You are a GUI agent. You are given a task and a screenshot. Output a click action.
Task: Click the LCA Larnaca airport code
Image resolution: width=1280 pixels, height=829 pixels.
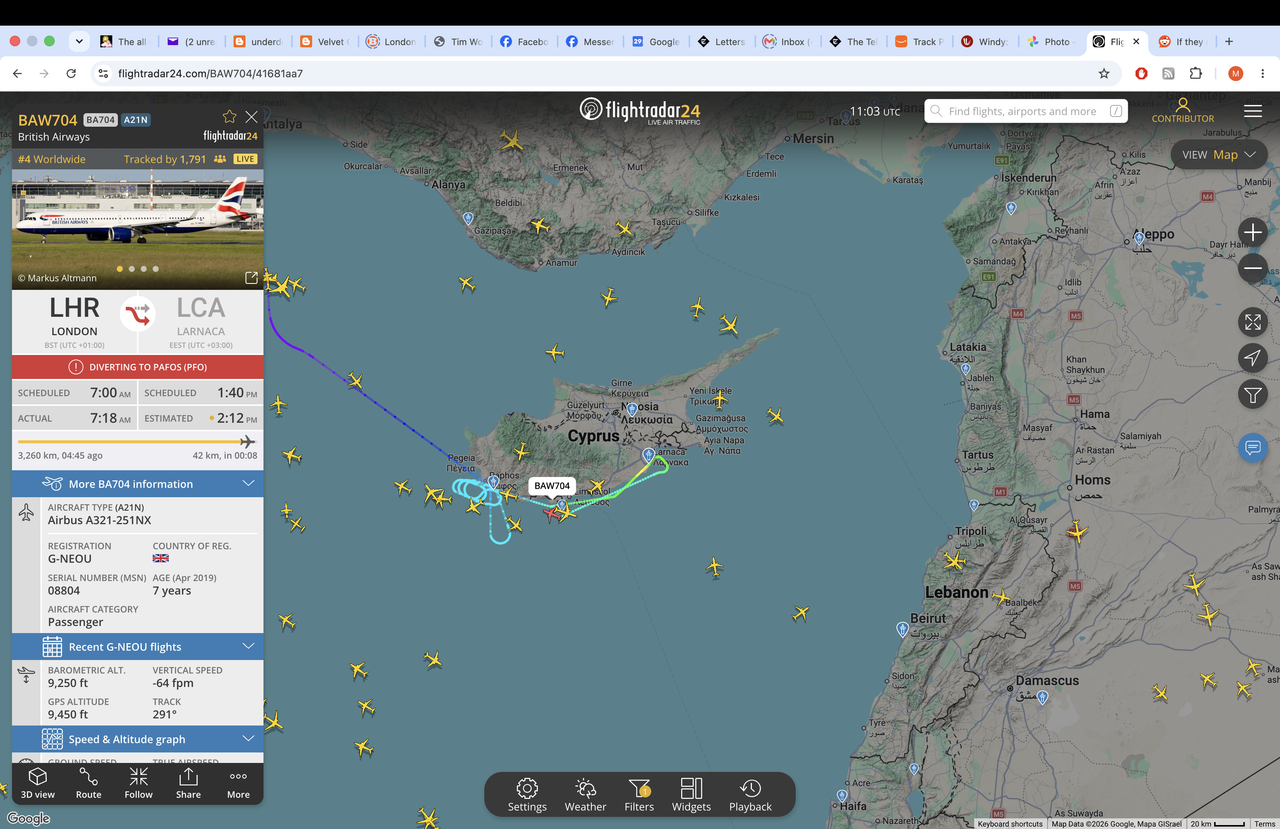(201, 308)
